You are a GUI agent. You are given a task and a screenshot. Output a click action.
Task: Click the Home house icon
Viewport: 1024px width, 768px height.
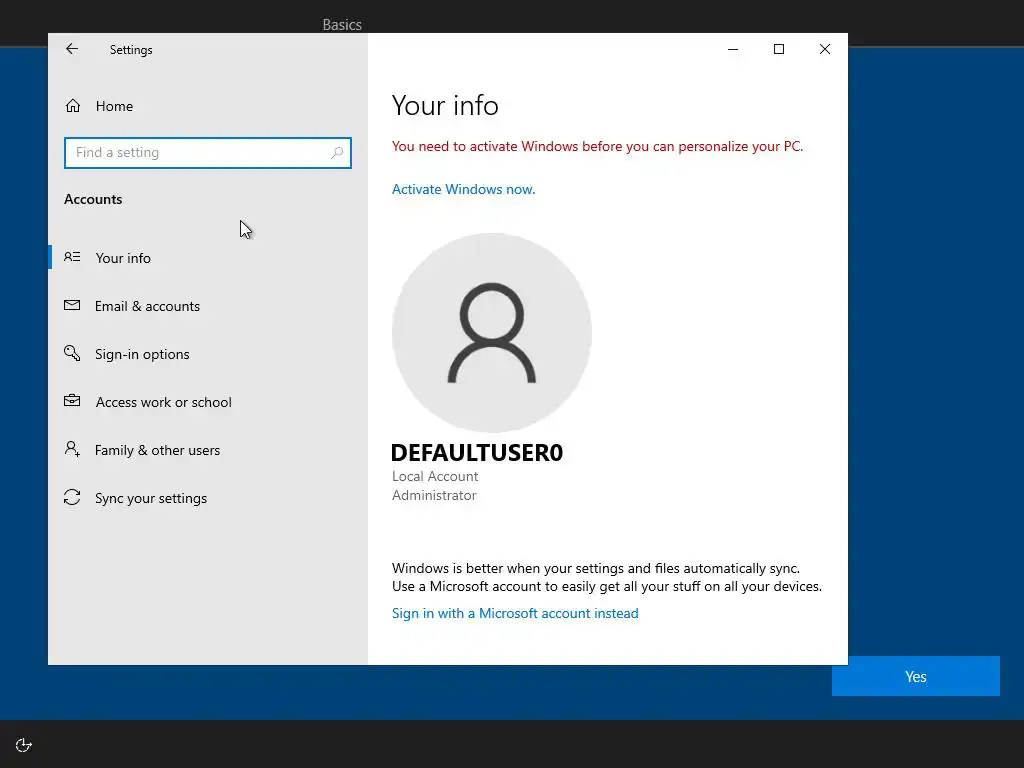coord(72,106)
